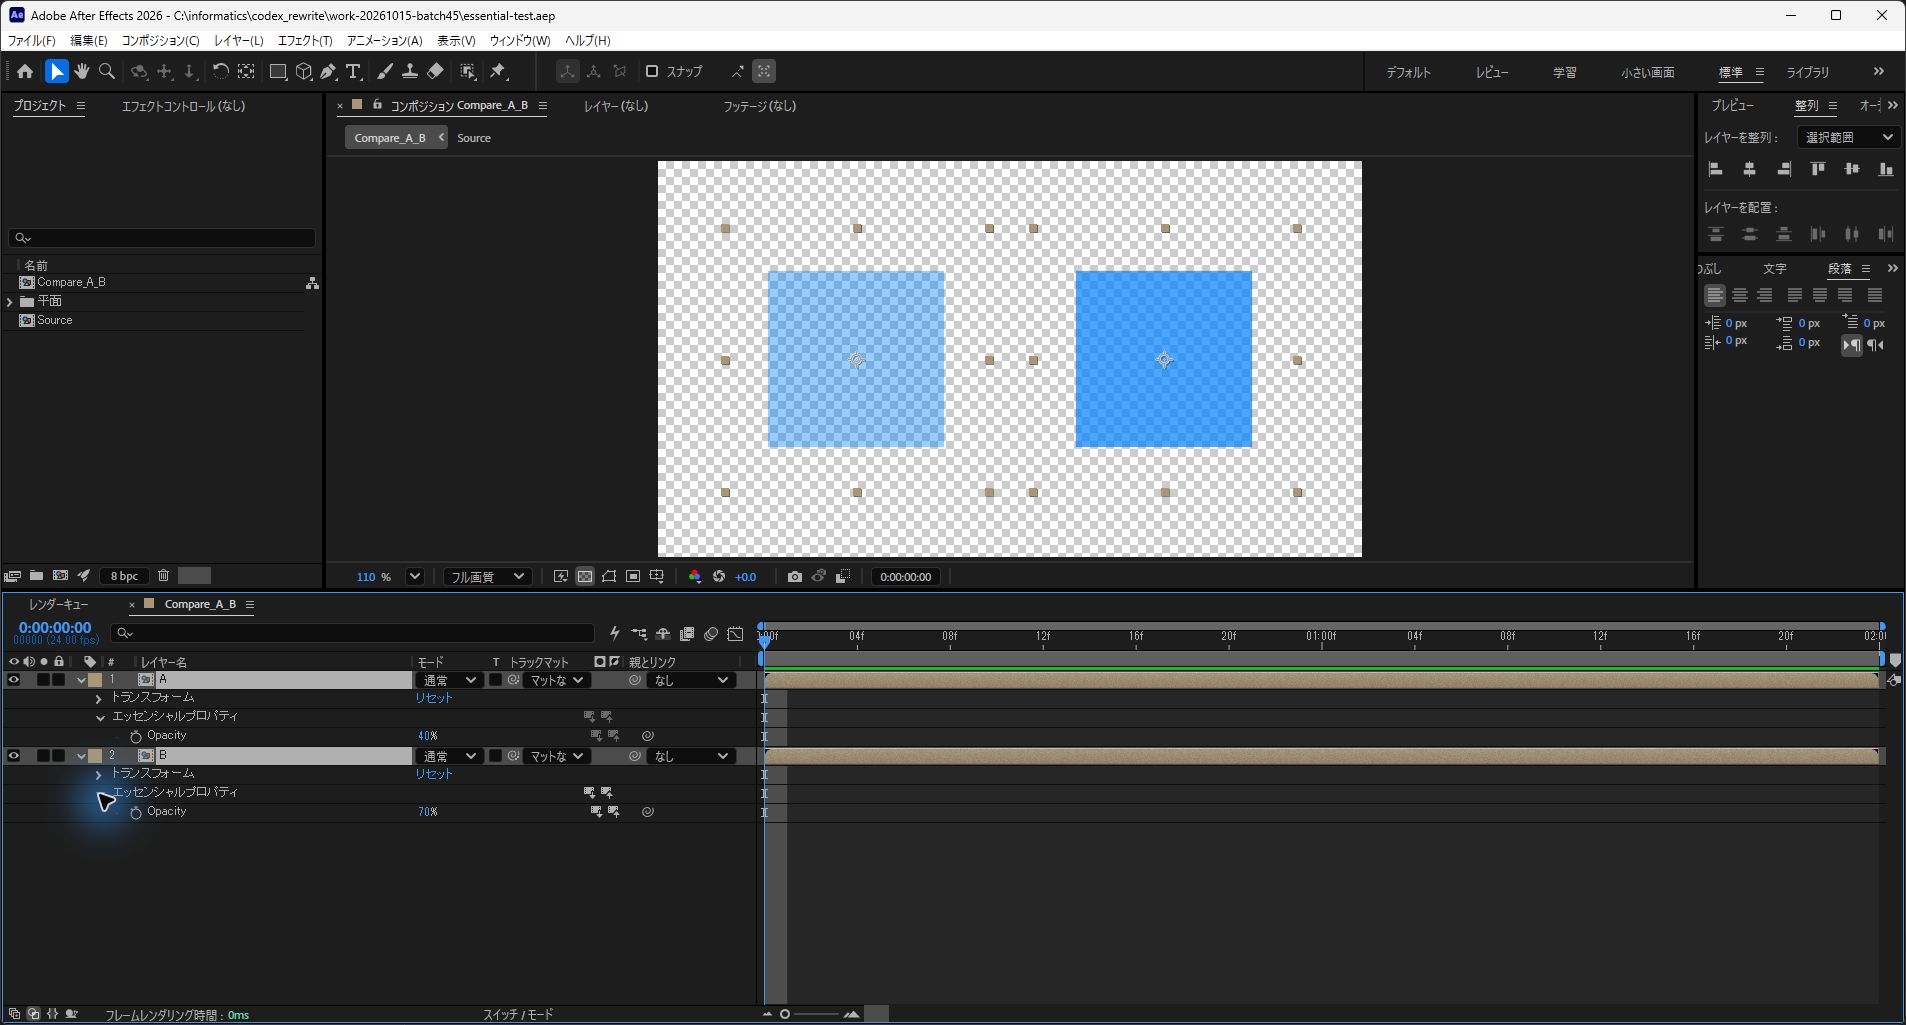Switch to the レンダーキュー tab
1906x1025 pixels.
(58, 605)
